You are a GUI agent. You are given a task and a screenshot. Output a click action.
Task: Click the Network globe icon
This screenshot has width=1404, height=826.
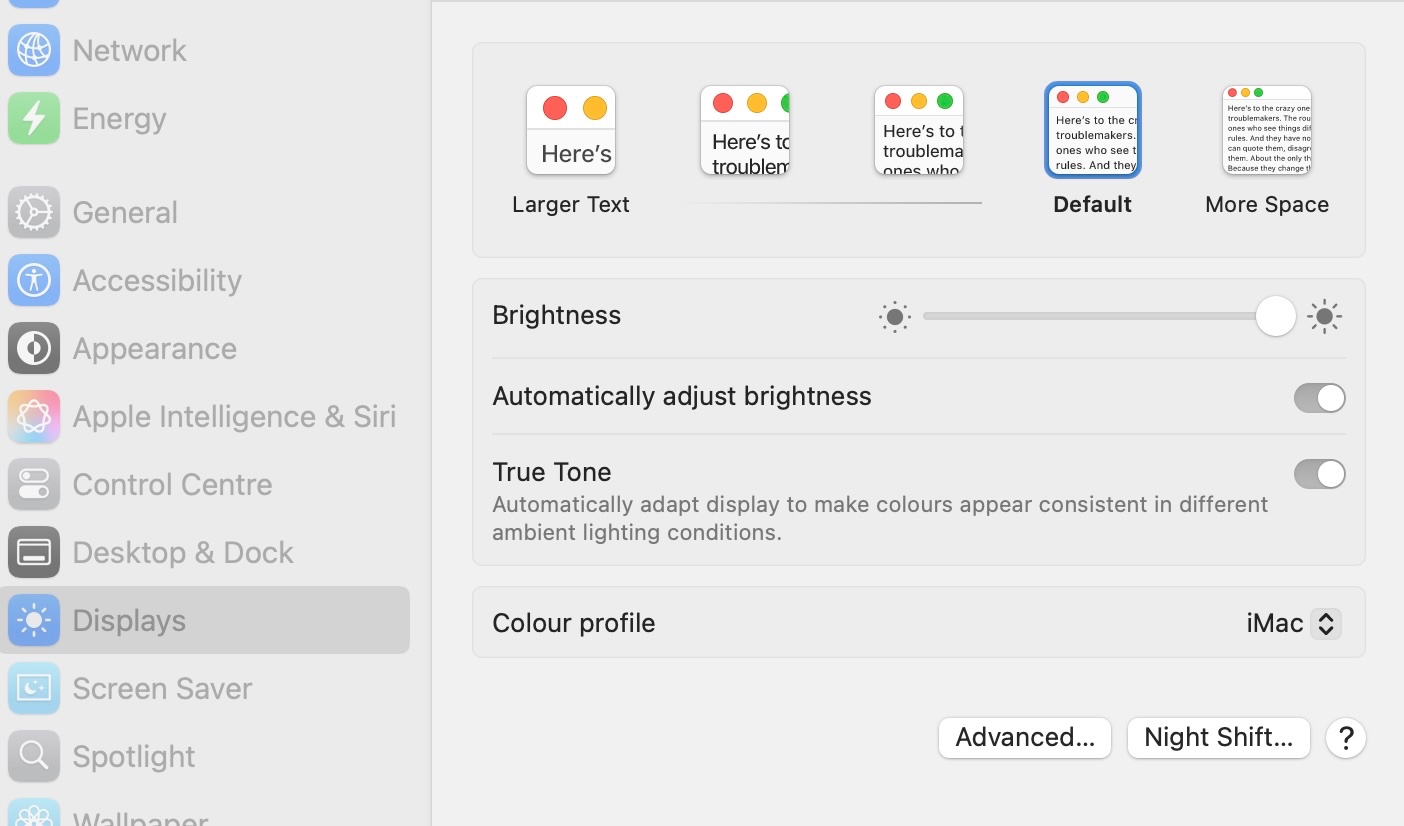tap(34, 51)
